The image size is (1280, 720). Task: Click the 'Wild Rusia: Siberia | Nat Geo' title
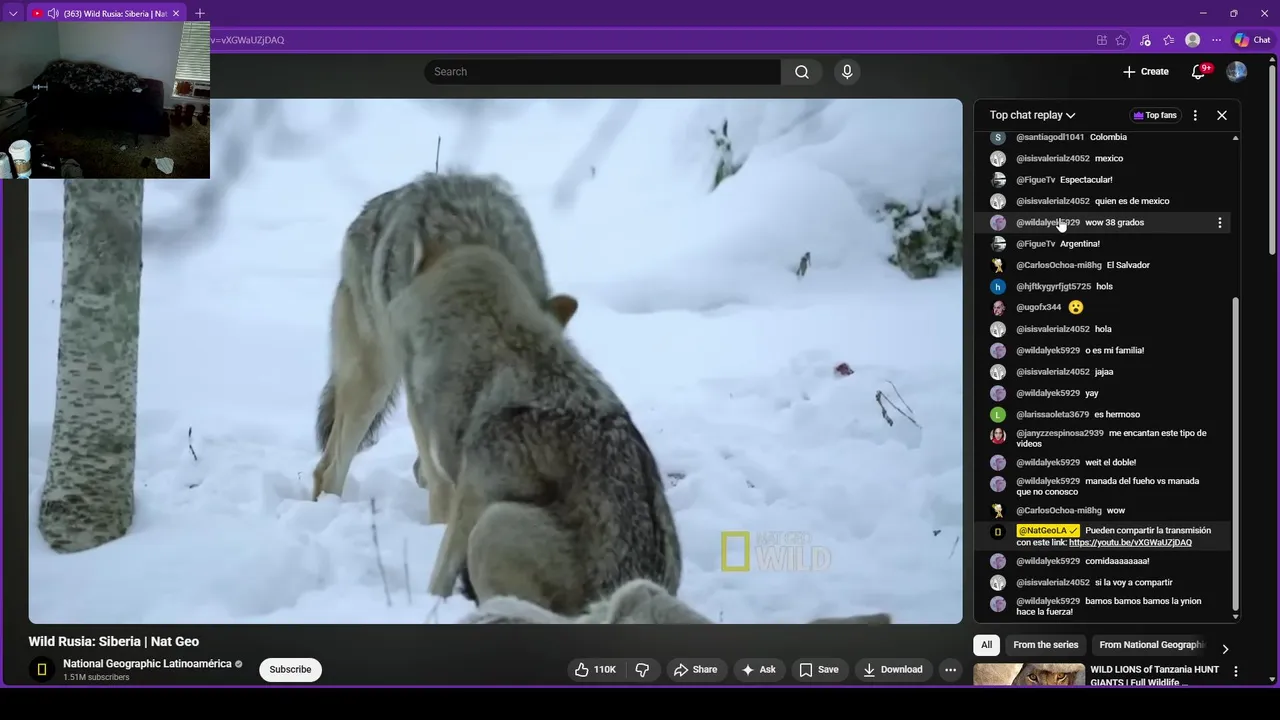(114, 642)
